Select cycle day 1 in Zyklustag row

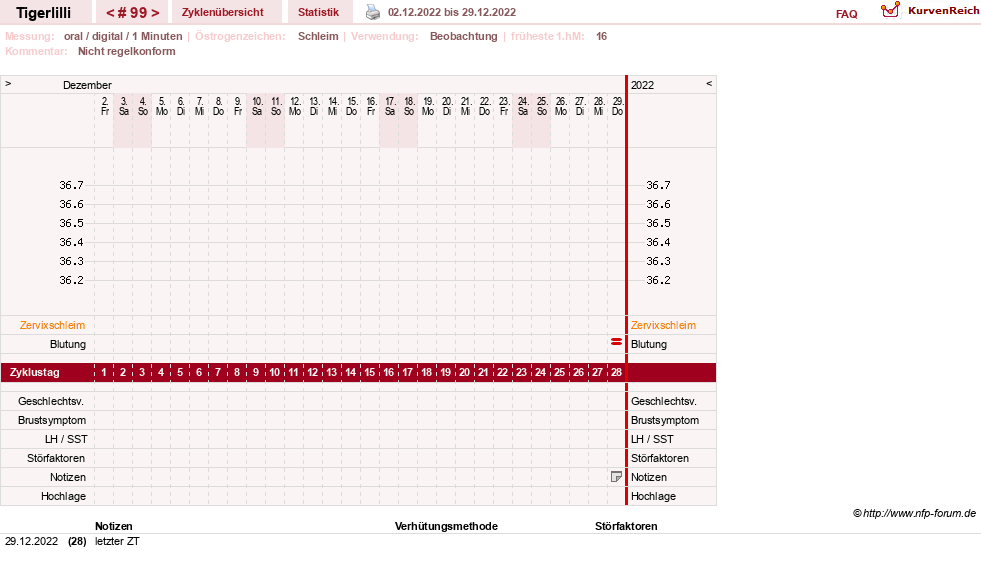point(104,372)
